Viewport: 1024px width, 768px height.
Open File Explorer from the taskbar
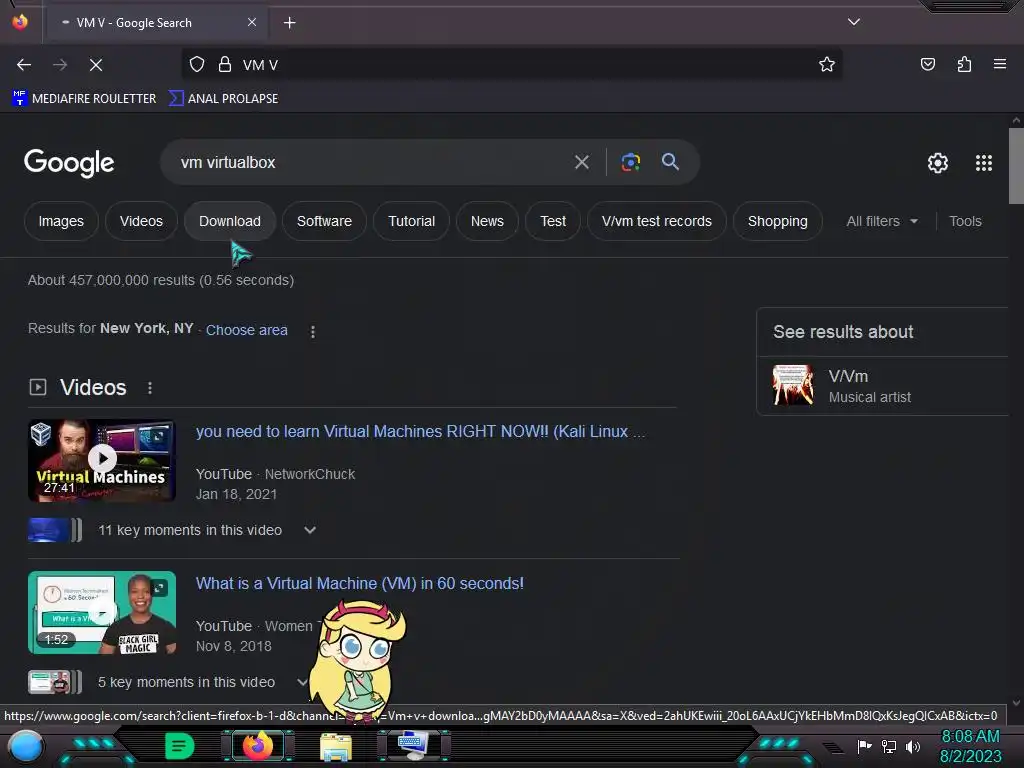[336, 746]
